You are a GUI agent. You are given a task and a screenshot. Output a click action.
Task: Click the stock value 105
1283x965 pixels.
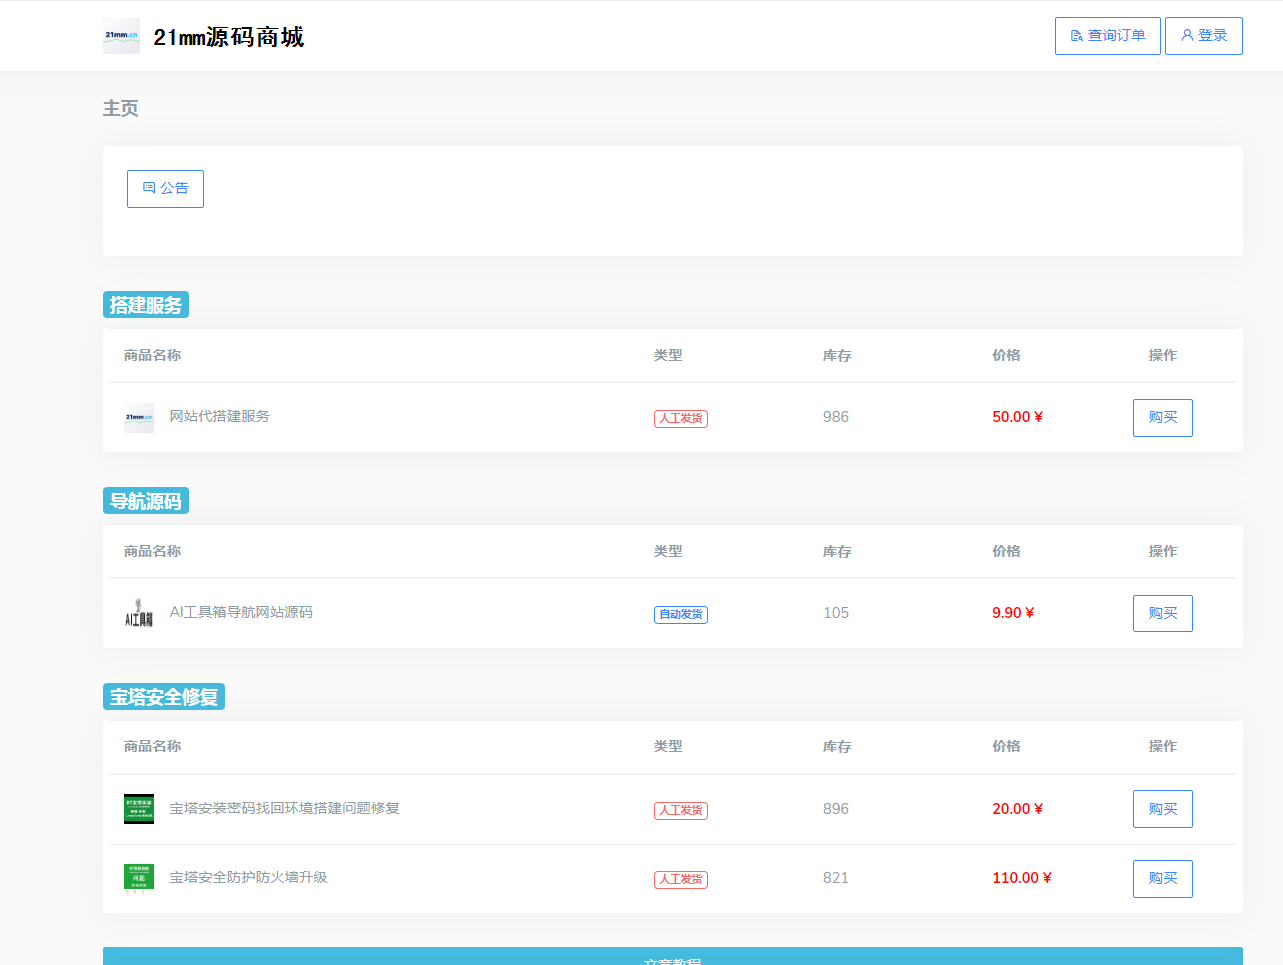click(x=836, y=613)
